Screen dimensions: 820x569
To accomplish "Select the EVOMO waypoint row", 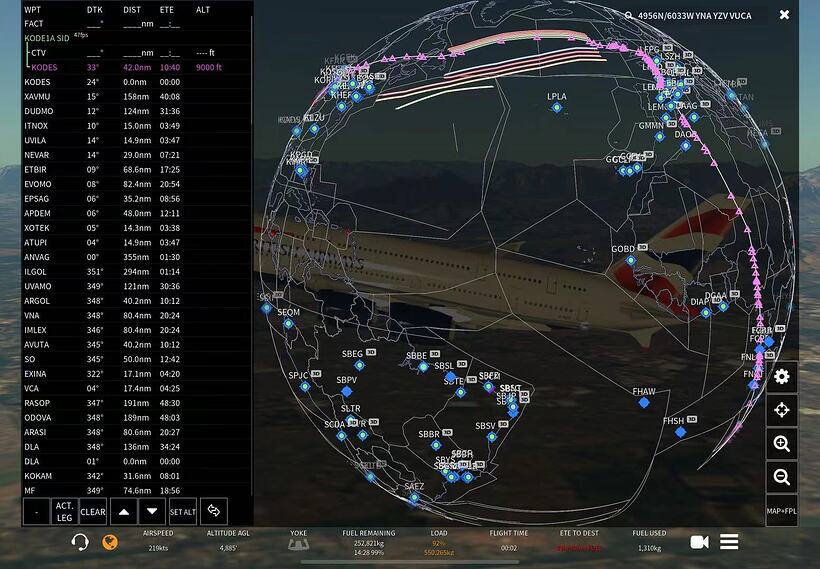I will (136, 185).
